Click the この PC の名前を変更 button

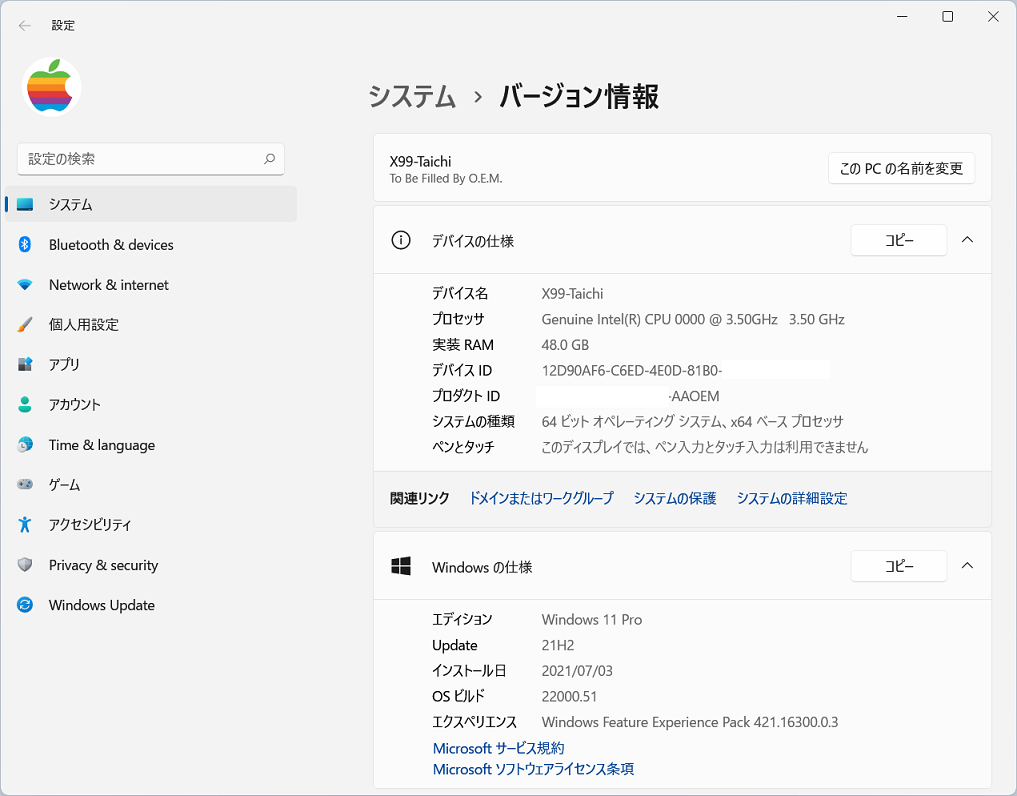coord(901,169)
